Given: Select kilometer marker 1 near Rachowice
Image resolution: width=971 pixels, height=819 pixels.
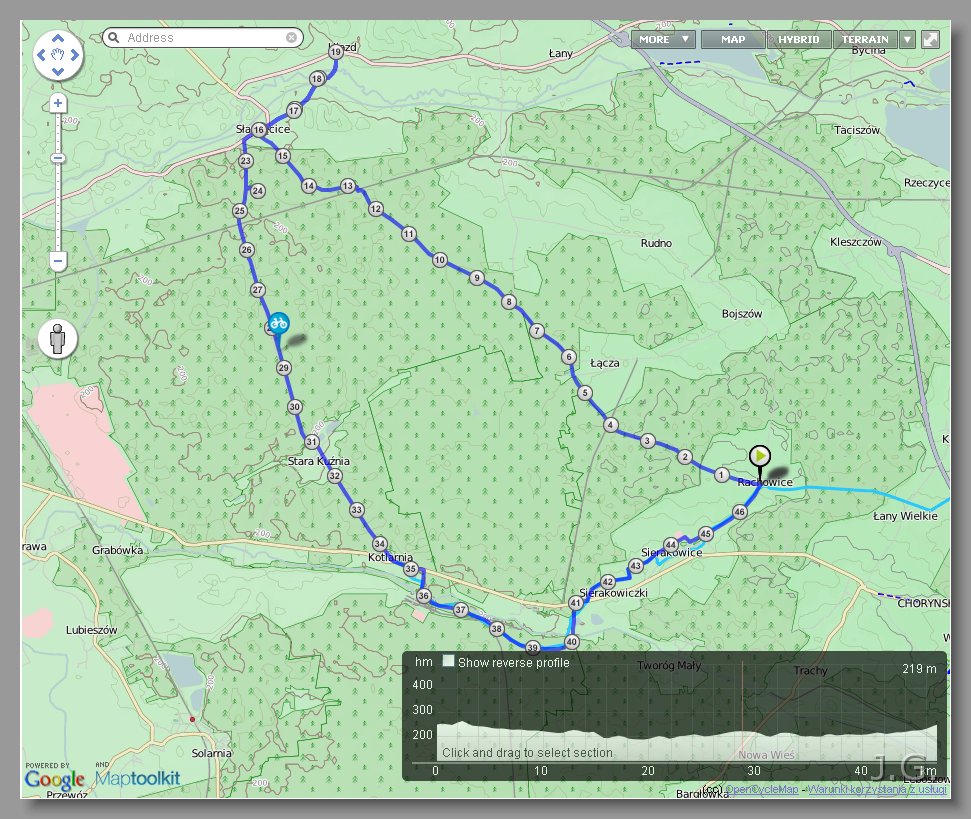Looking at the screenshot, I should tap(721, 475).
